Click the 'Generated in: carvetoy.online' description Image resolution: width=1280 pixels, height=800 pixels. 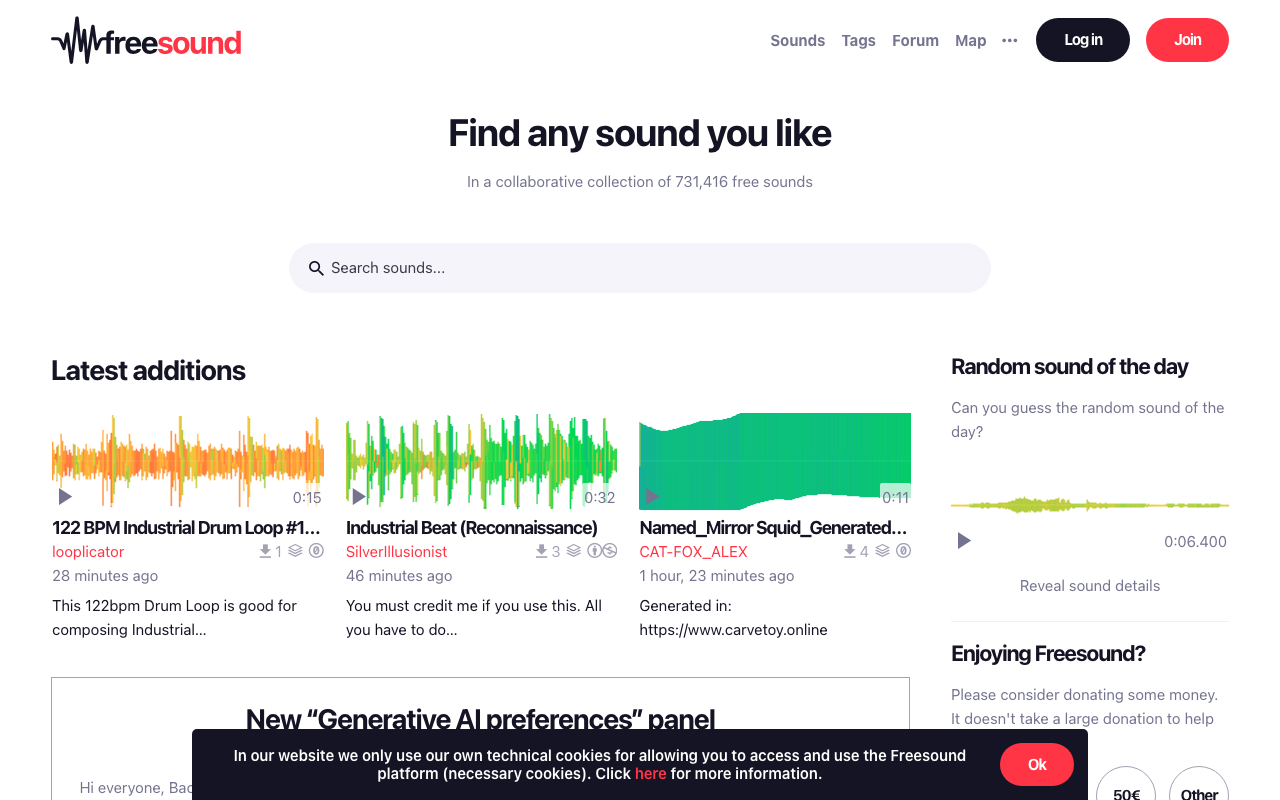[x=734, y=618]
